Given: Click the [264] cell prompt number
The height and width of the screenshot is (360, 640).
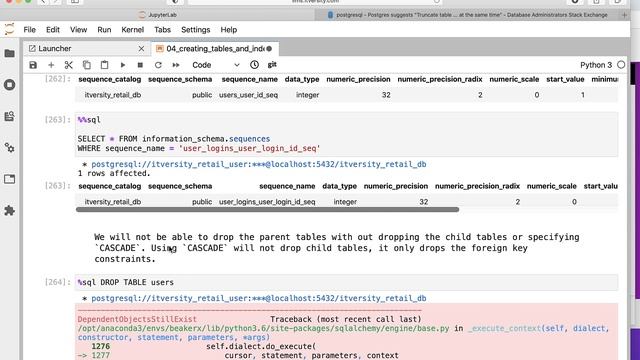Looking at the screenshot, I should click(x=57, y=282).
